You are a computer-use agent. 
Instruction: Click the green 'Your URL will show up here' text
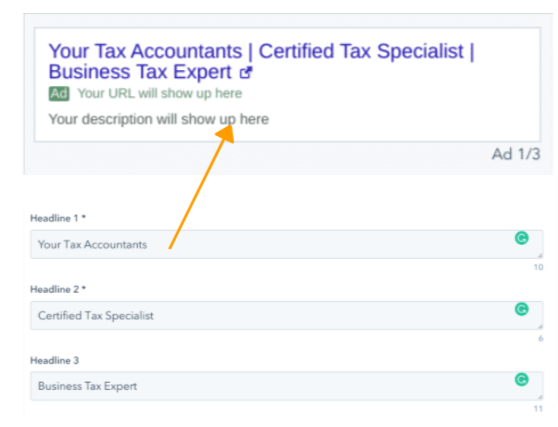[160, 94]
